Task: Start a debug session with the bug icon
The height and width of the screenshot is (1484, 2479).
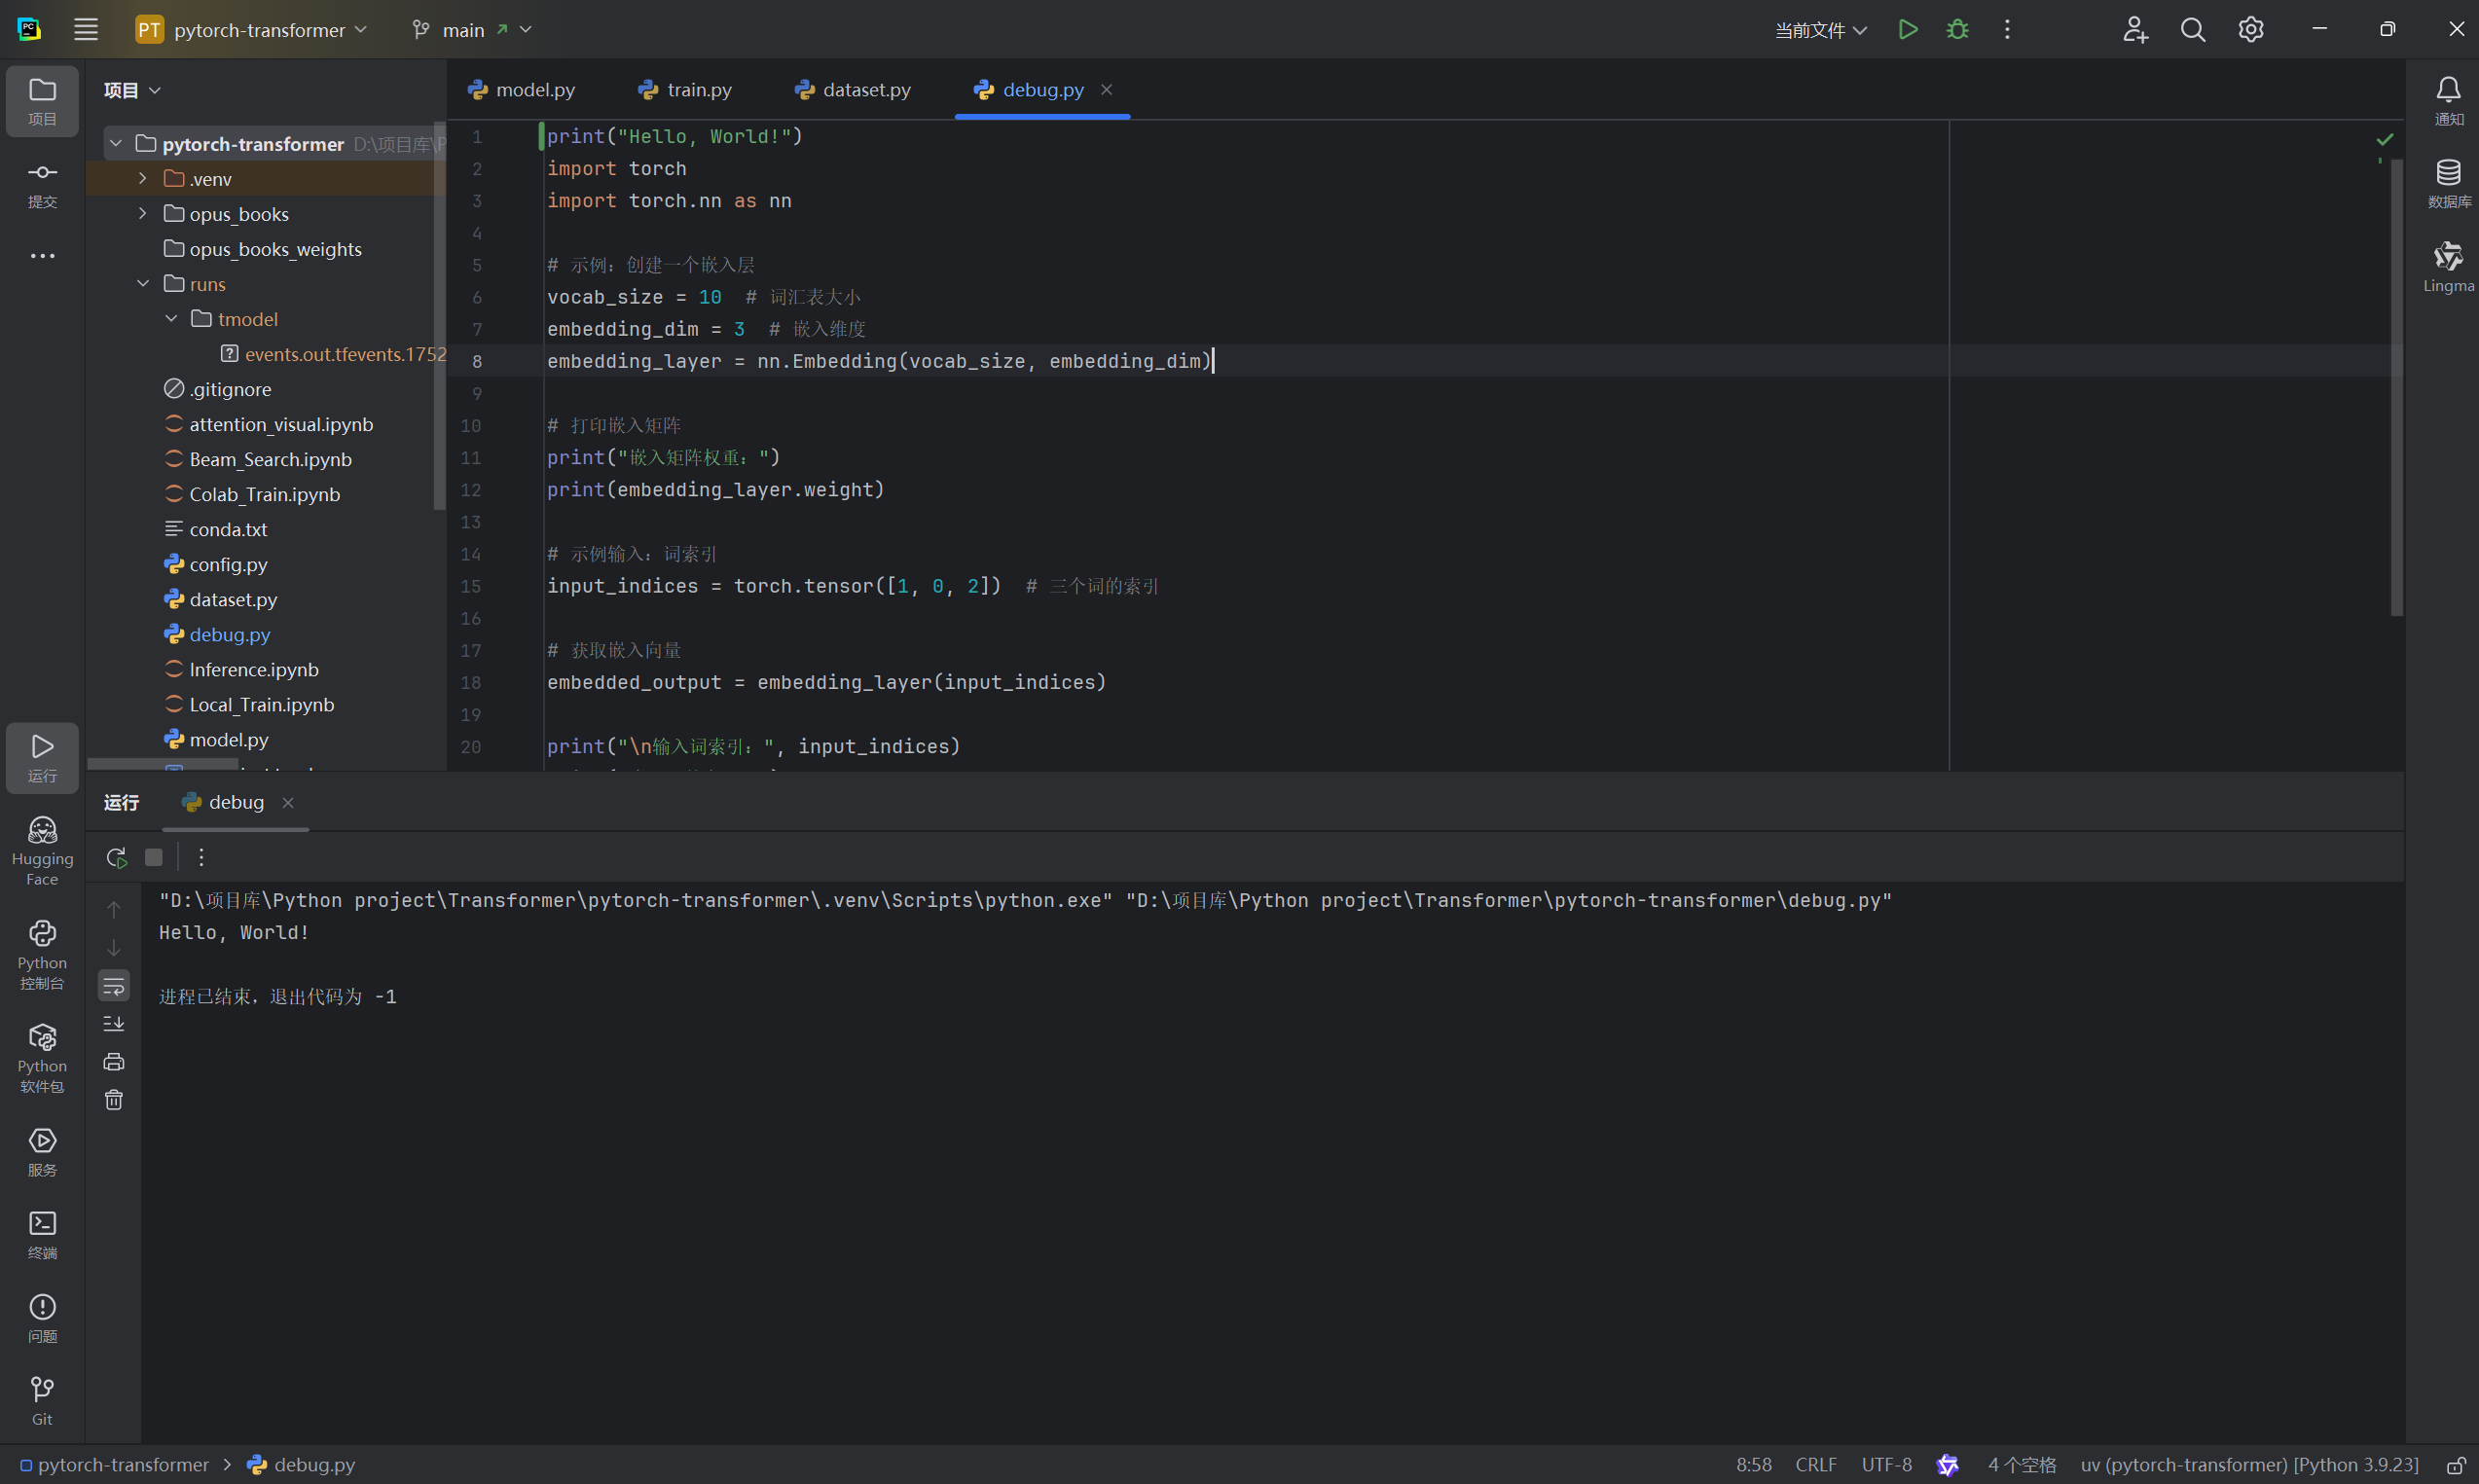Action: [1957, 30]
